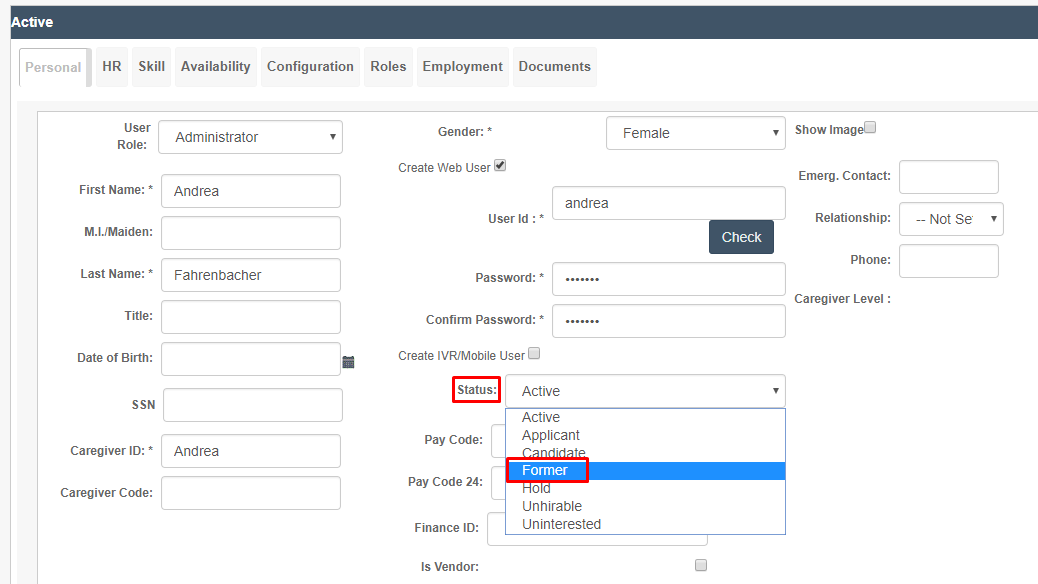Open the Availability tab
The width and height of the screenshot is (1038, 584).
[216, 67]
